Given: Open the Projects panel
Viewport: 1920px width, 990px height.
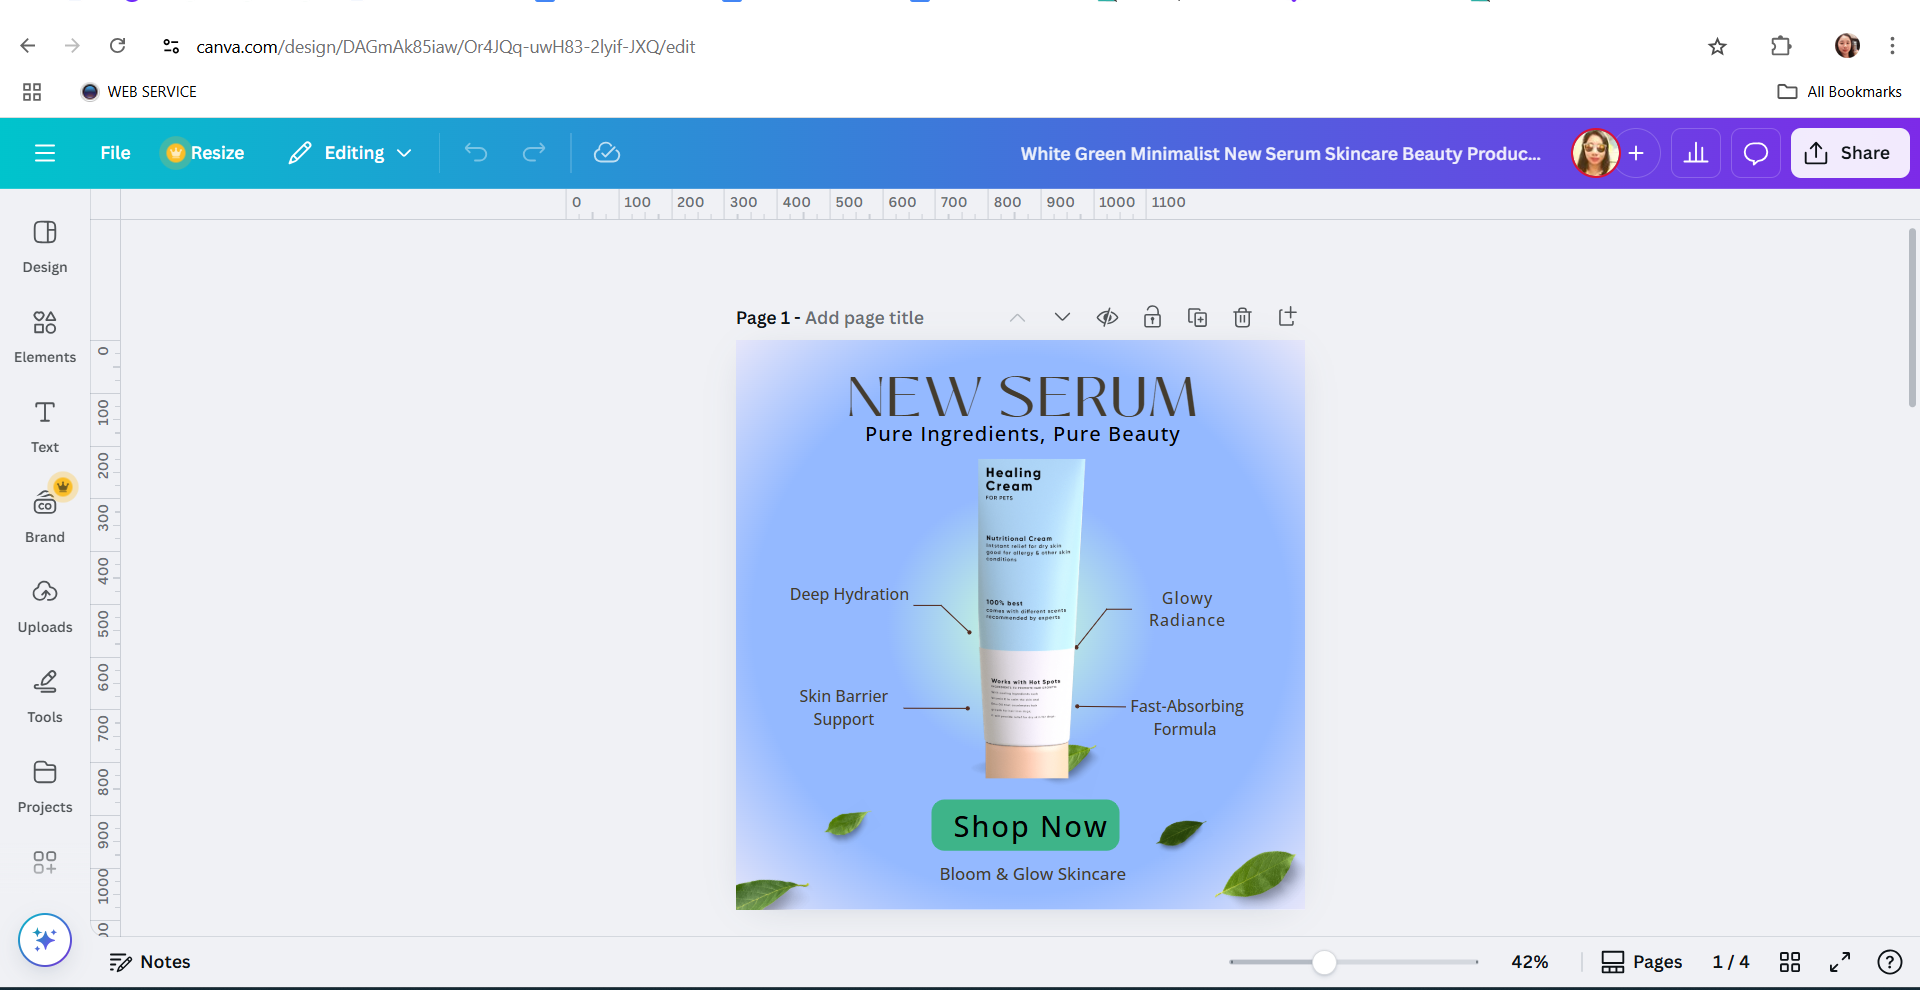Looking at the screenshot, I should click(x=45, y=786).
